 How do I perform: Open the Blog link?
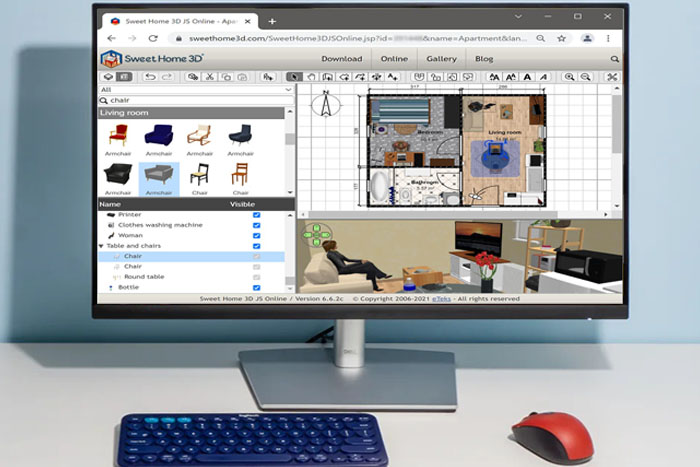click(x=484, y=59)
